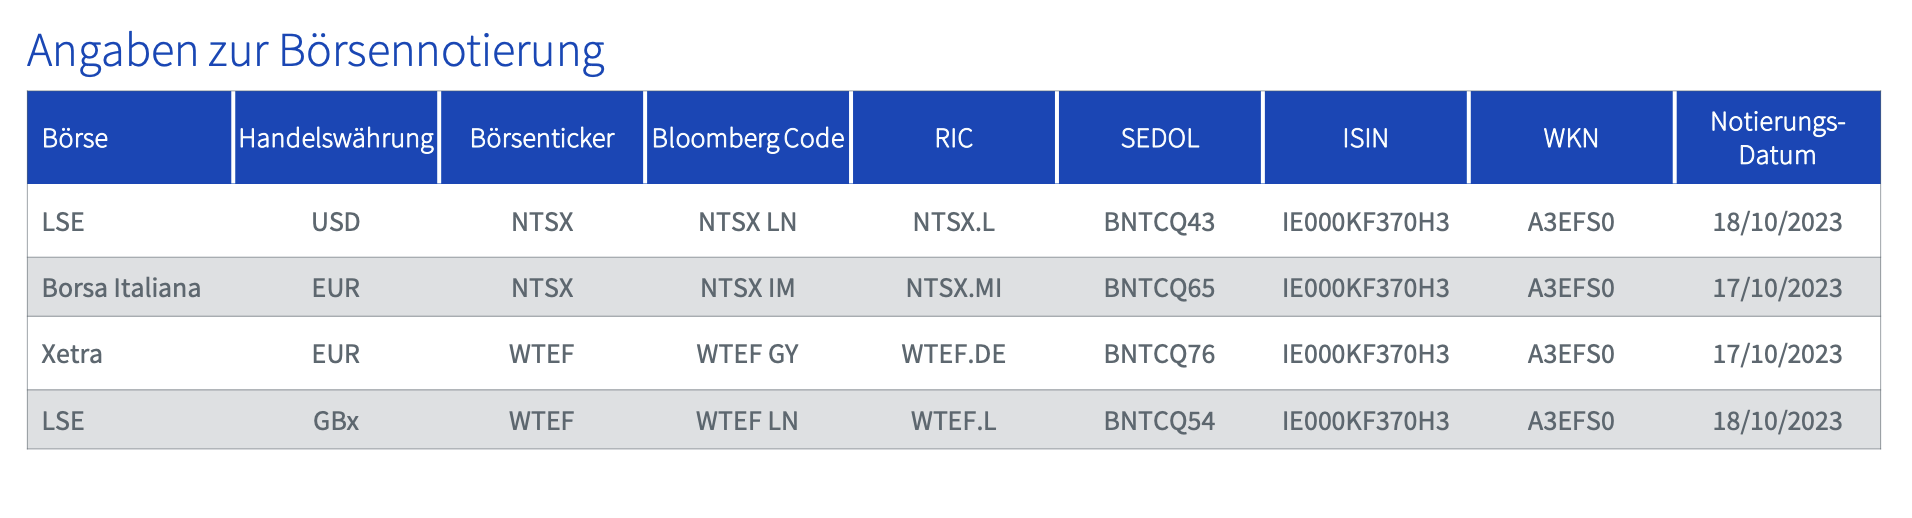
Task: Select the SEDOL column header
Action: (1160, 138)
